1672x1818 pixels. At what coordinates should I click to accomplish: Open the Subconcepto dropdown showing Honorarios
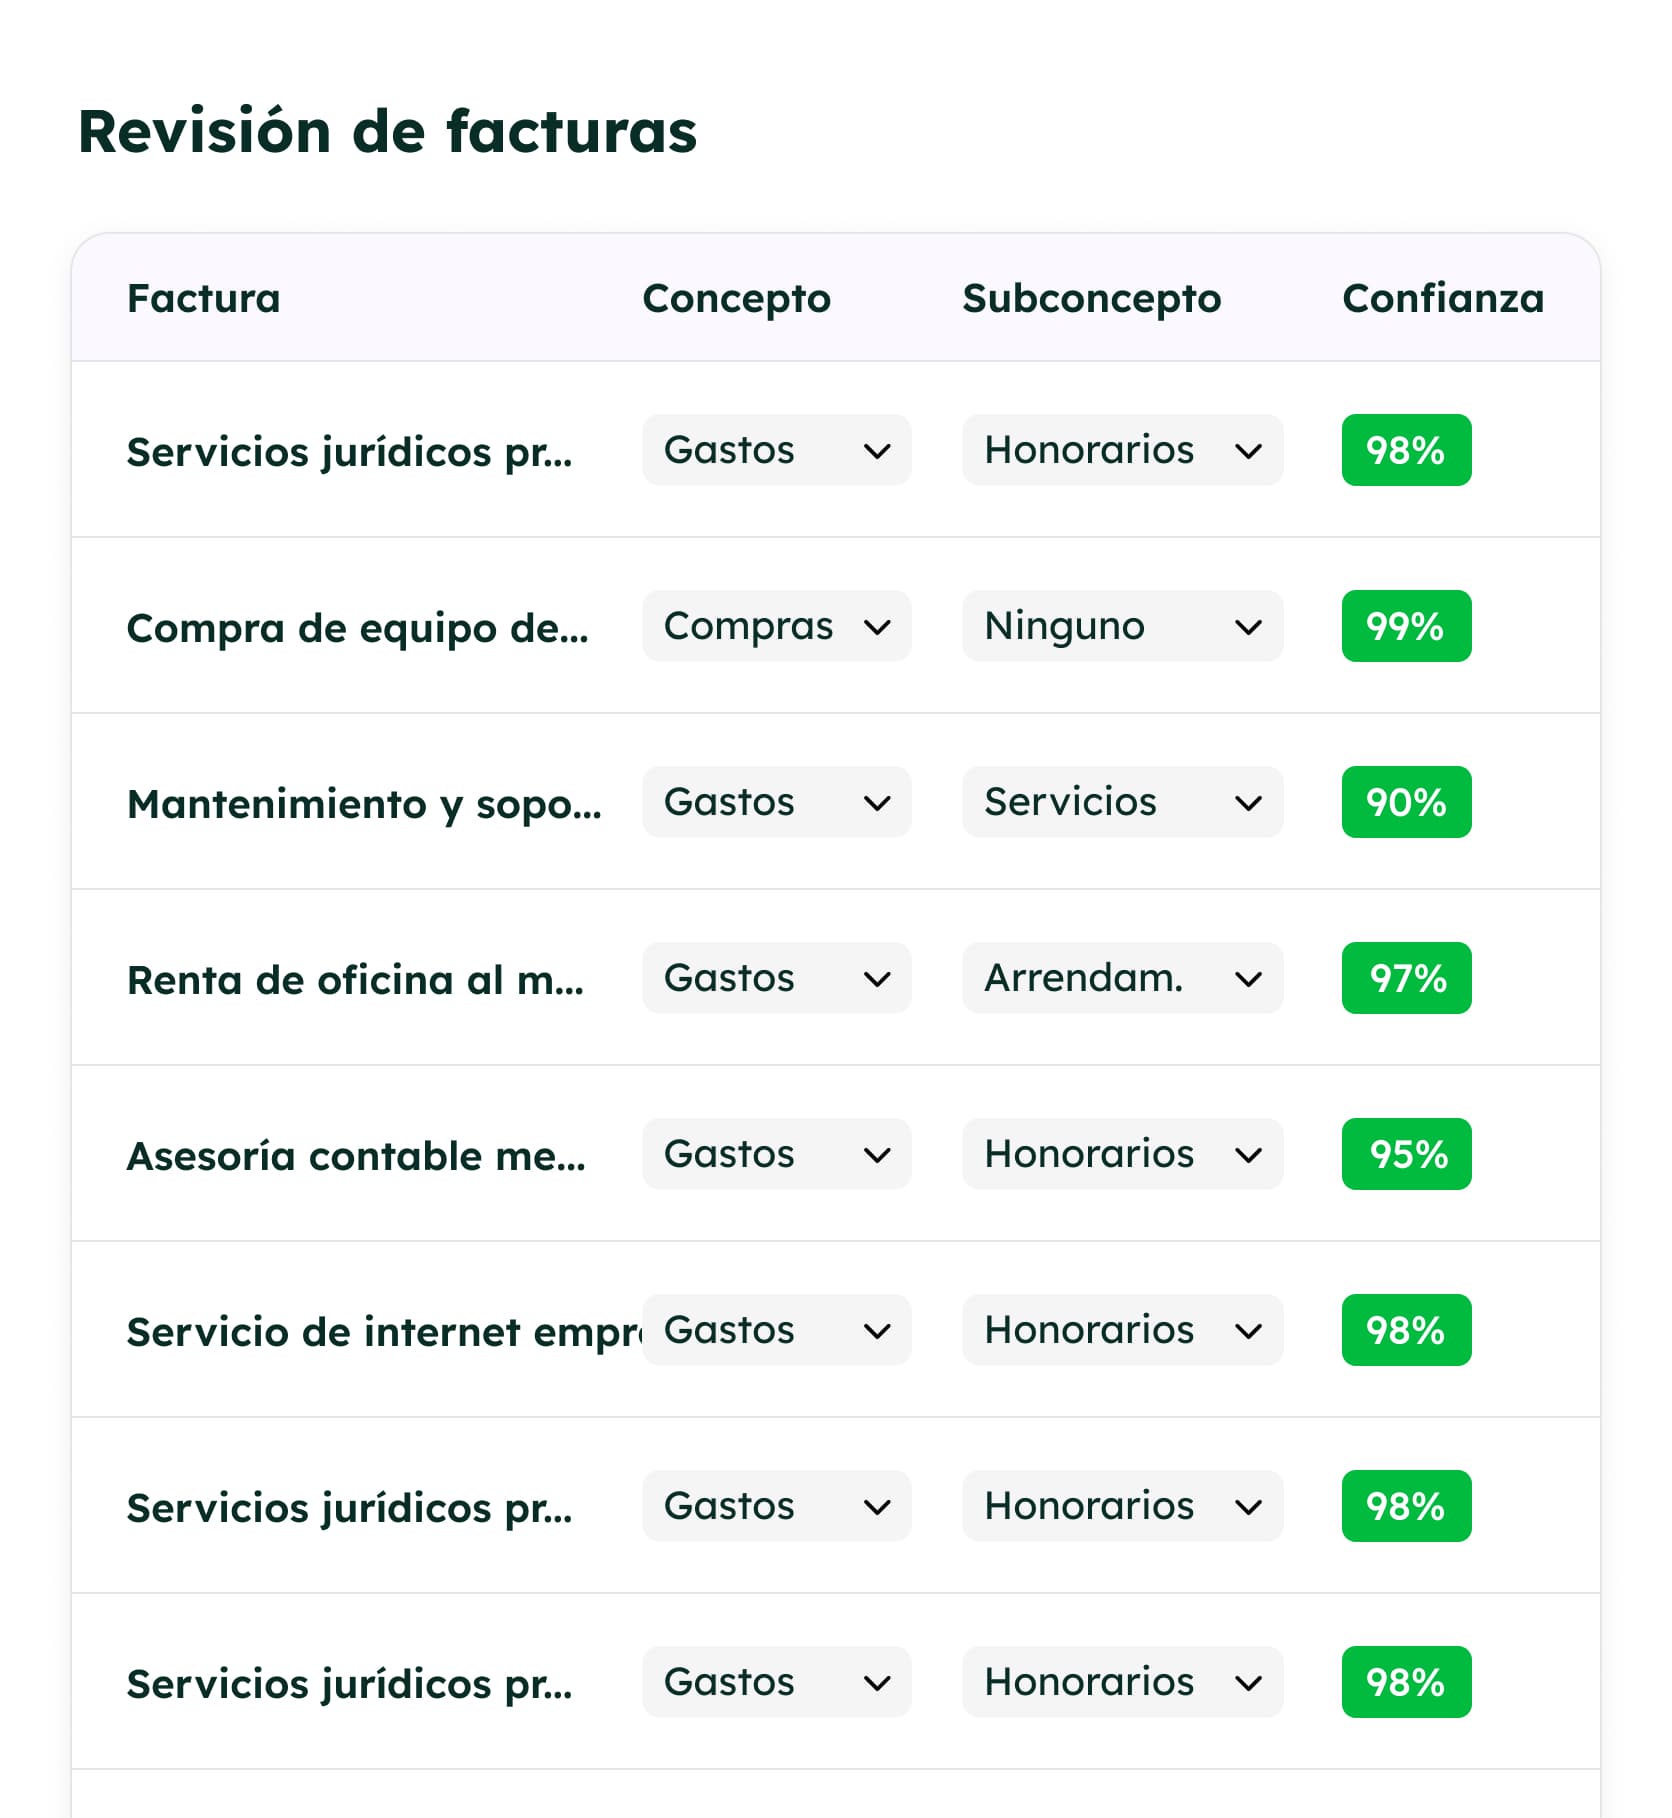[x=1122, y=450]
